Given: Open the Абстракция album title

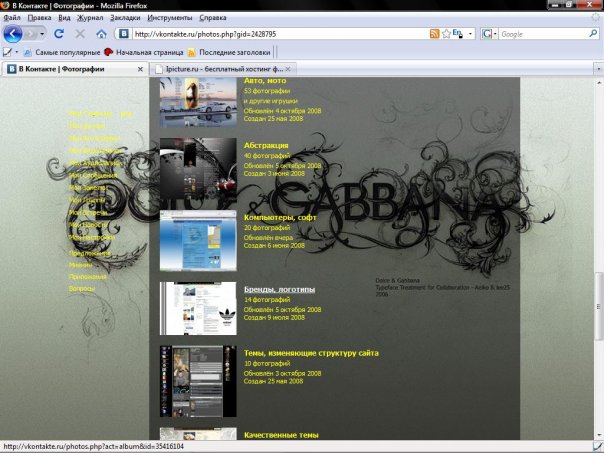Looking at the screenshot, I should [x=266, y=145].
